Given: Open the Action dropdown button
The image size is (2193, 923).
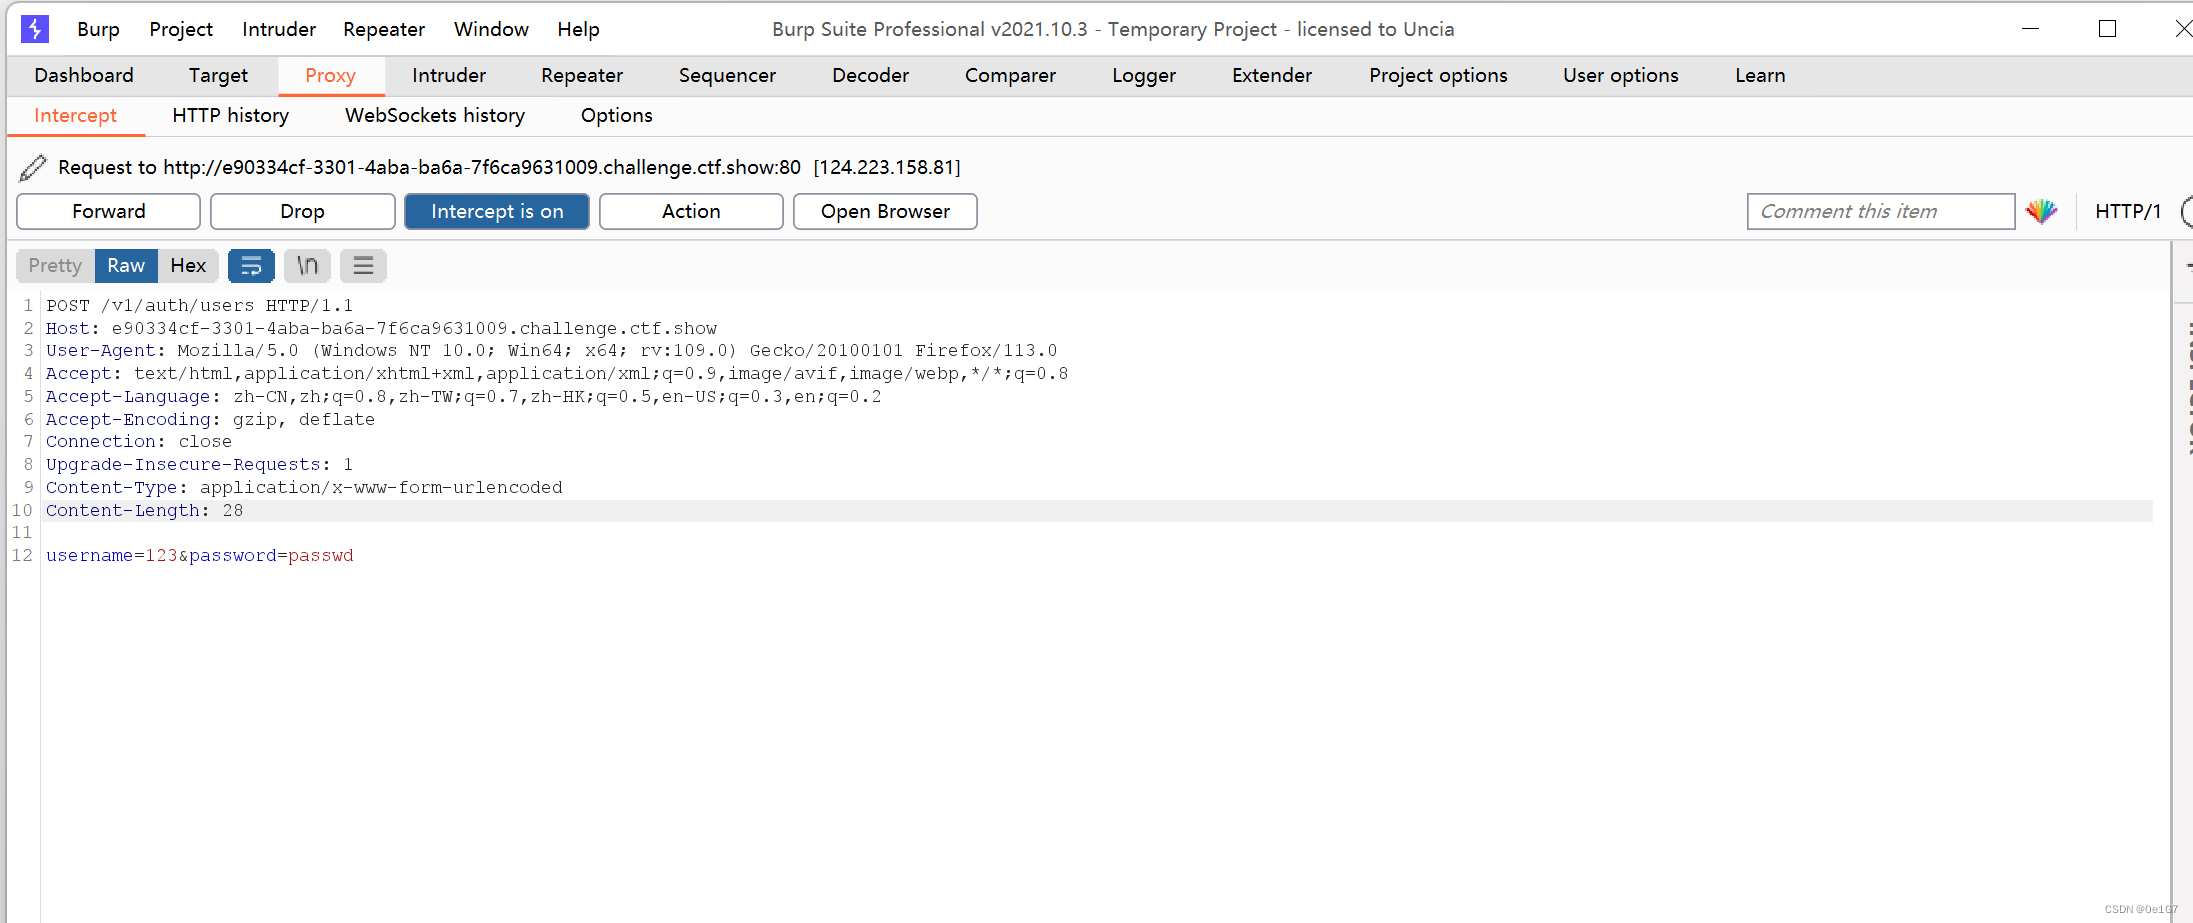Looking at the screenshot, I should (x=691, y=211).
